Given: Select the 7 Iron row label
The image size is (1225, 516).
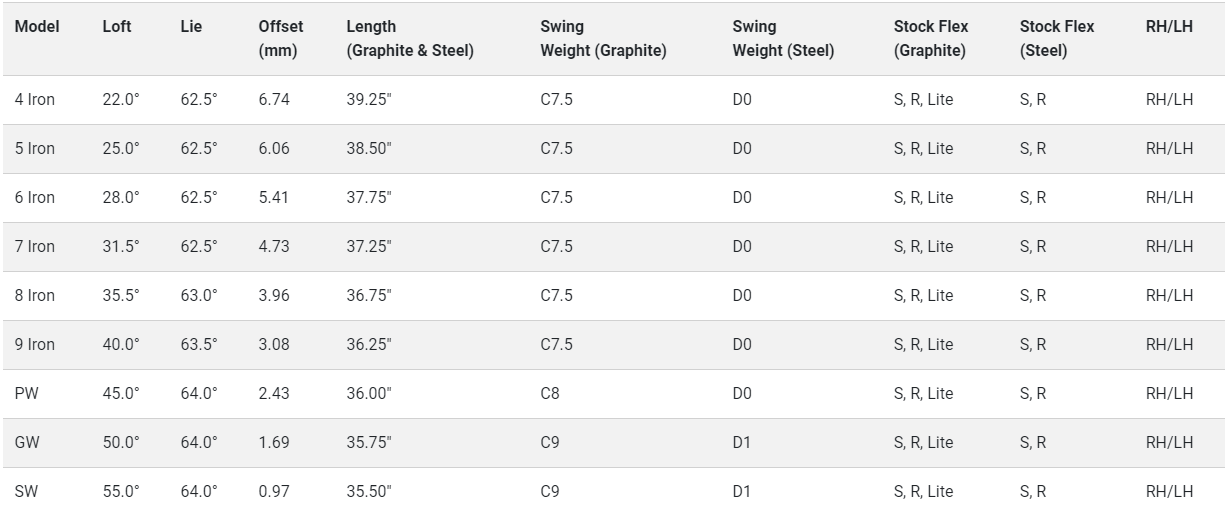Looking at the screenshot, I should tap(35, 246).
